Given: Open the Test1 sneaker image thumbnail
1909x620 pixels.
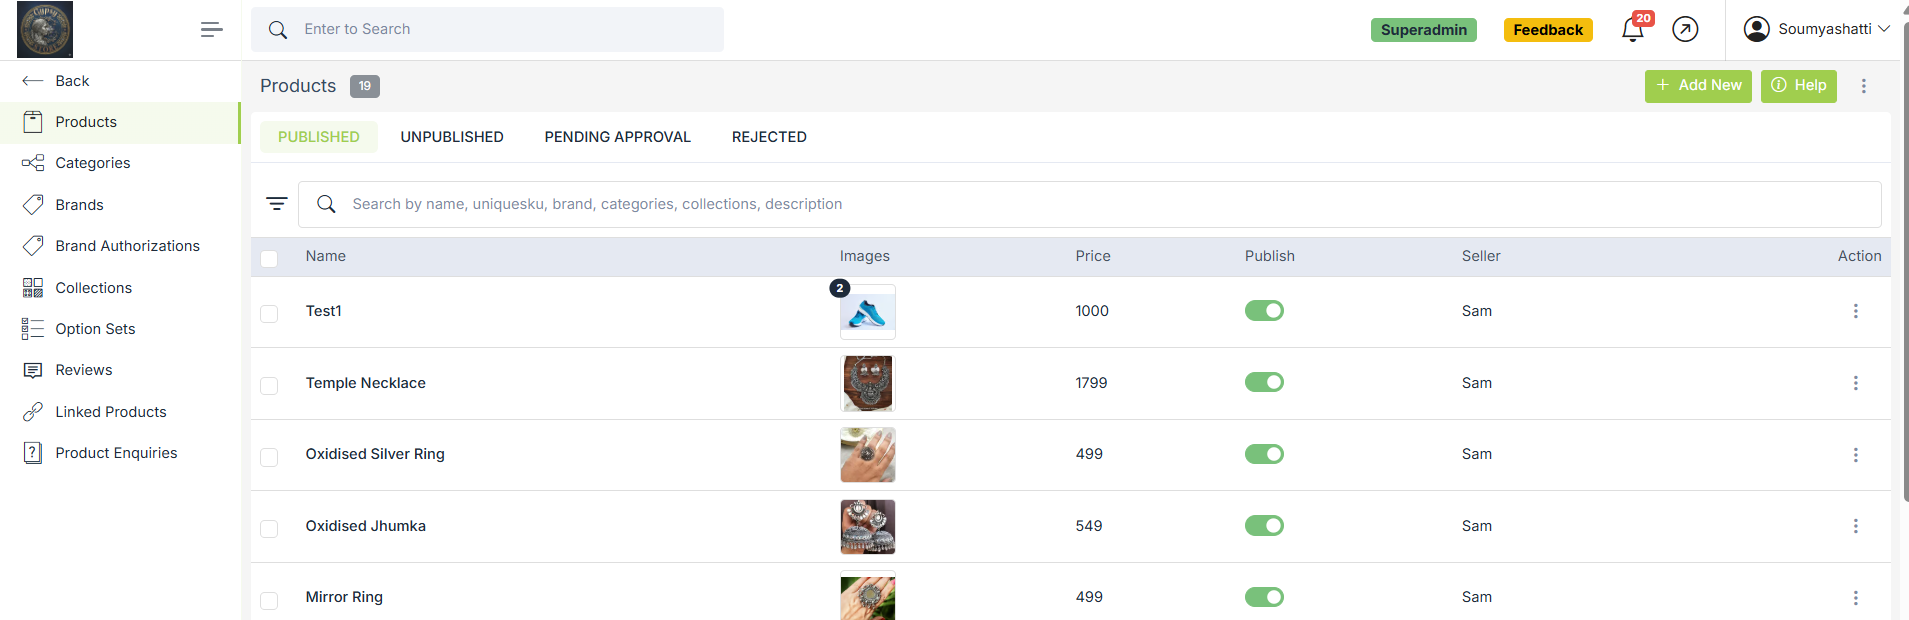Looking at the screenshot, I should click(867, 313).
